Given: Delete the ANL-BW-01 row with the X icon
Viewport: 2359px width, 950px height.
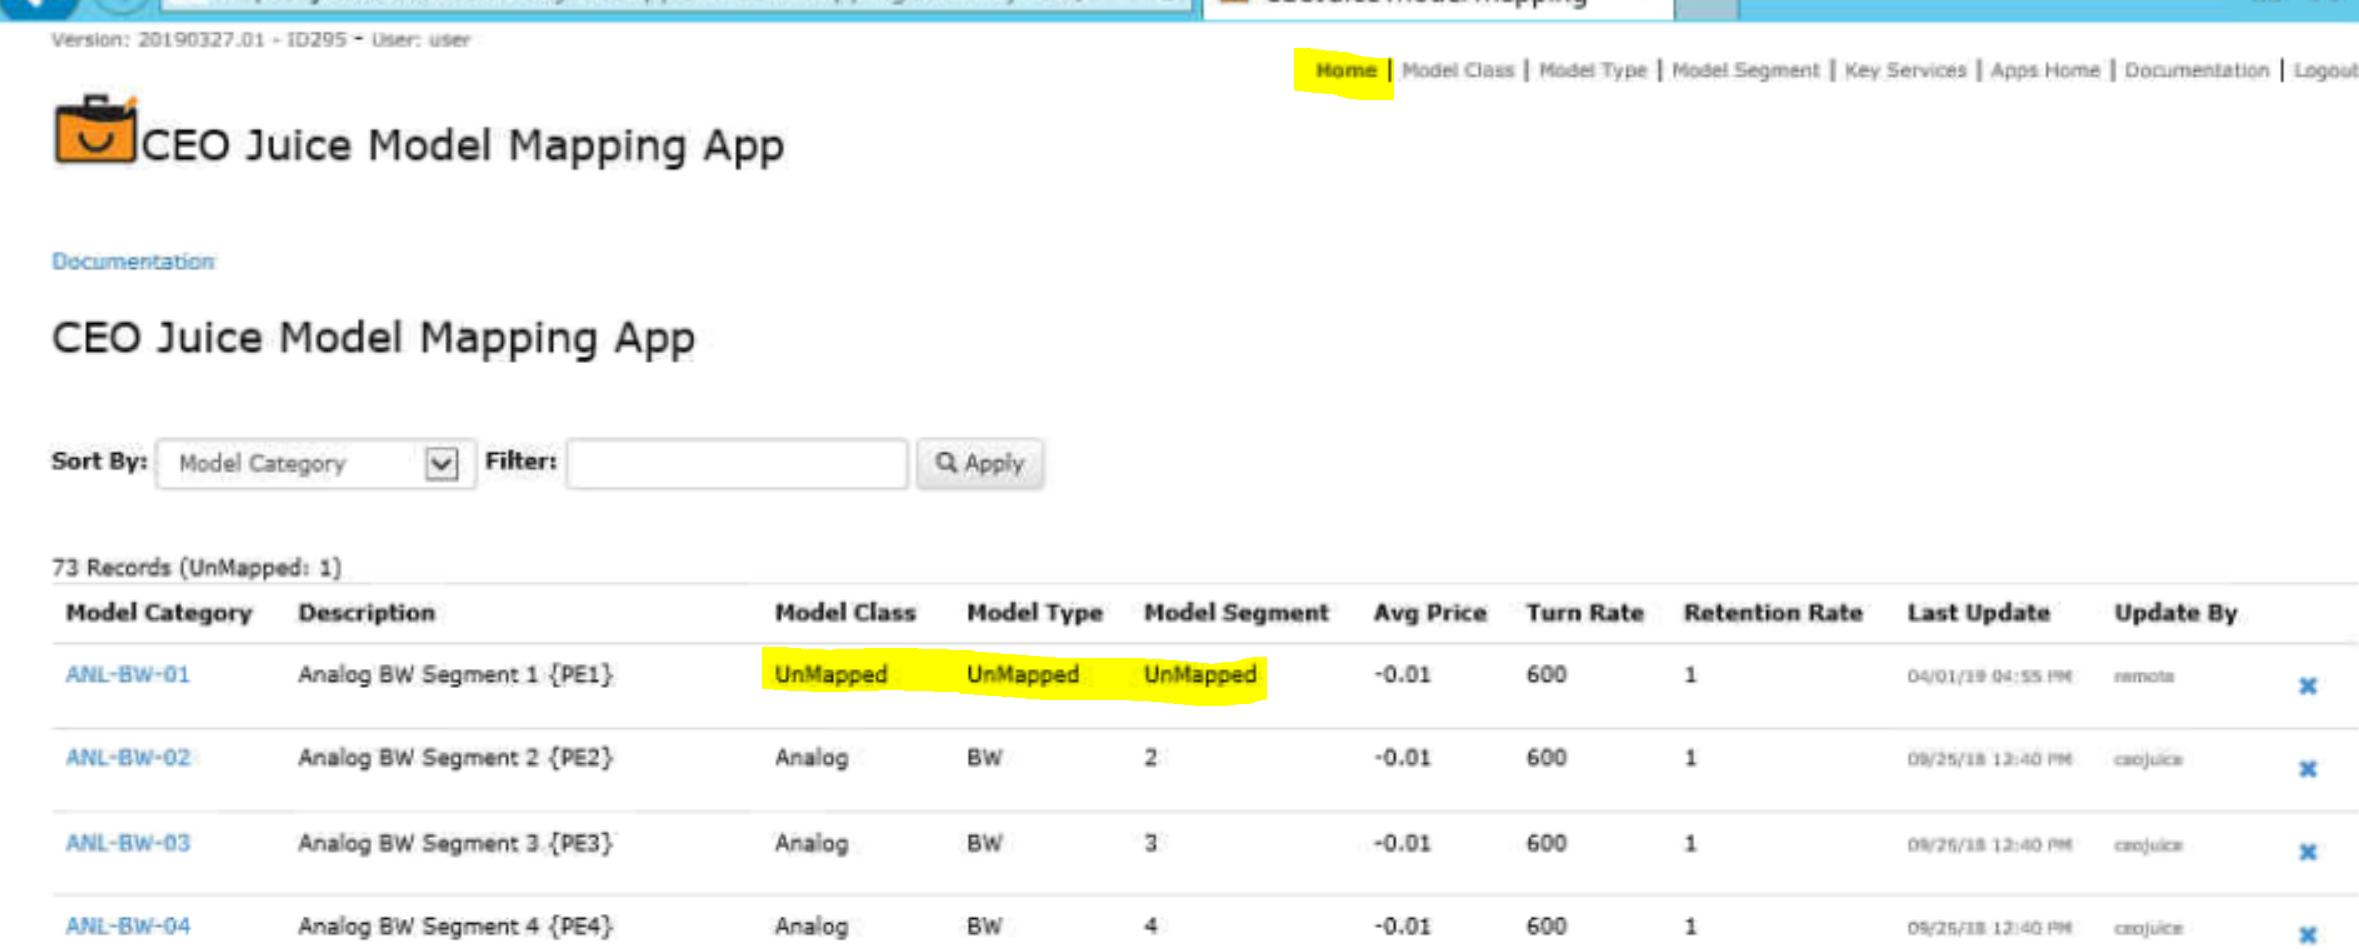Looking at the screenshot, I should 2308,686.
